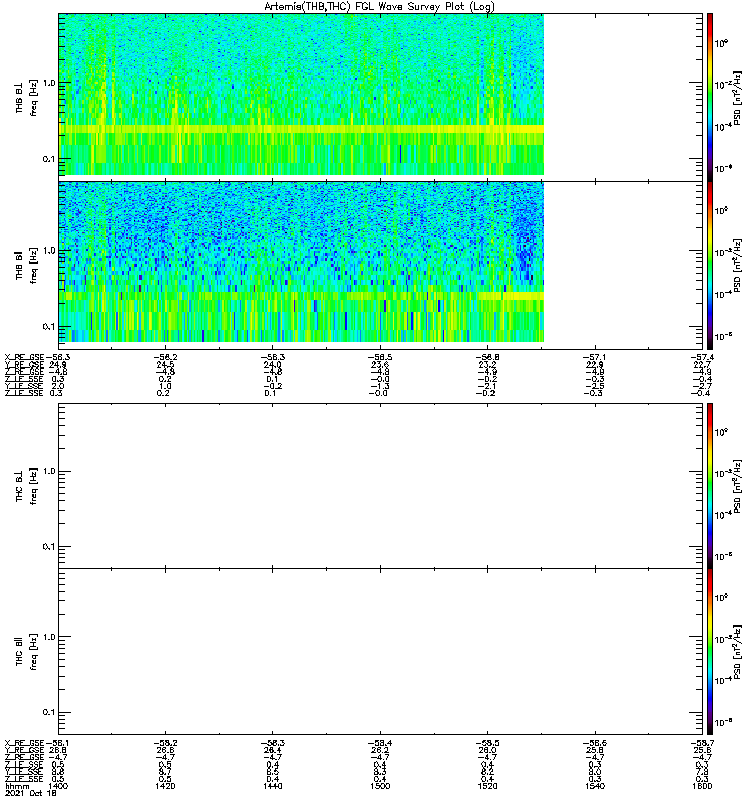Click the 1440 time label
Screen dimensions: 750x800
pos(273,786)
